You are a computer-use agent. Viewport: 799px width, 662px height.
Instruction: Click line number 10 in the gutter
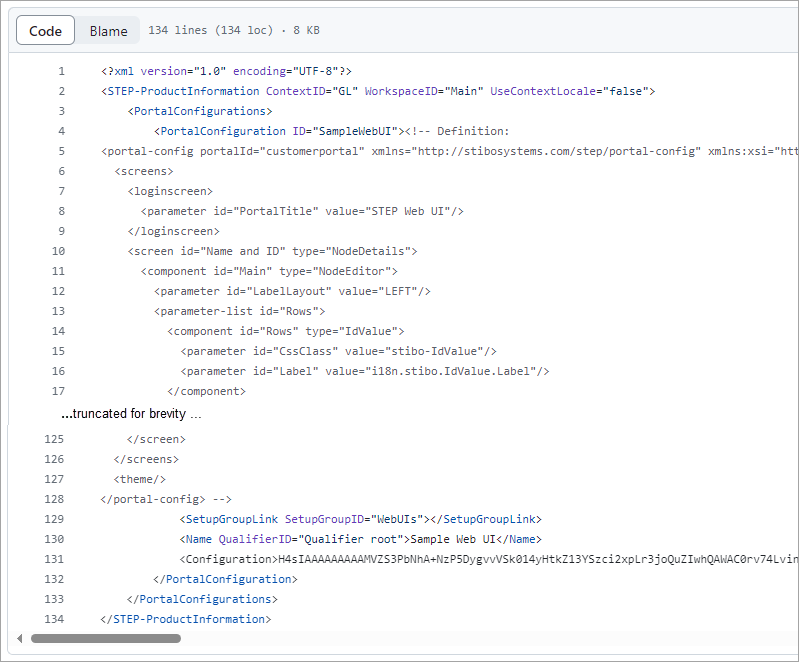coord(58,251)
